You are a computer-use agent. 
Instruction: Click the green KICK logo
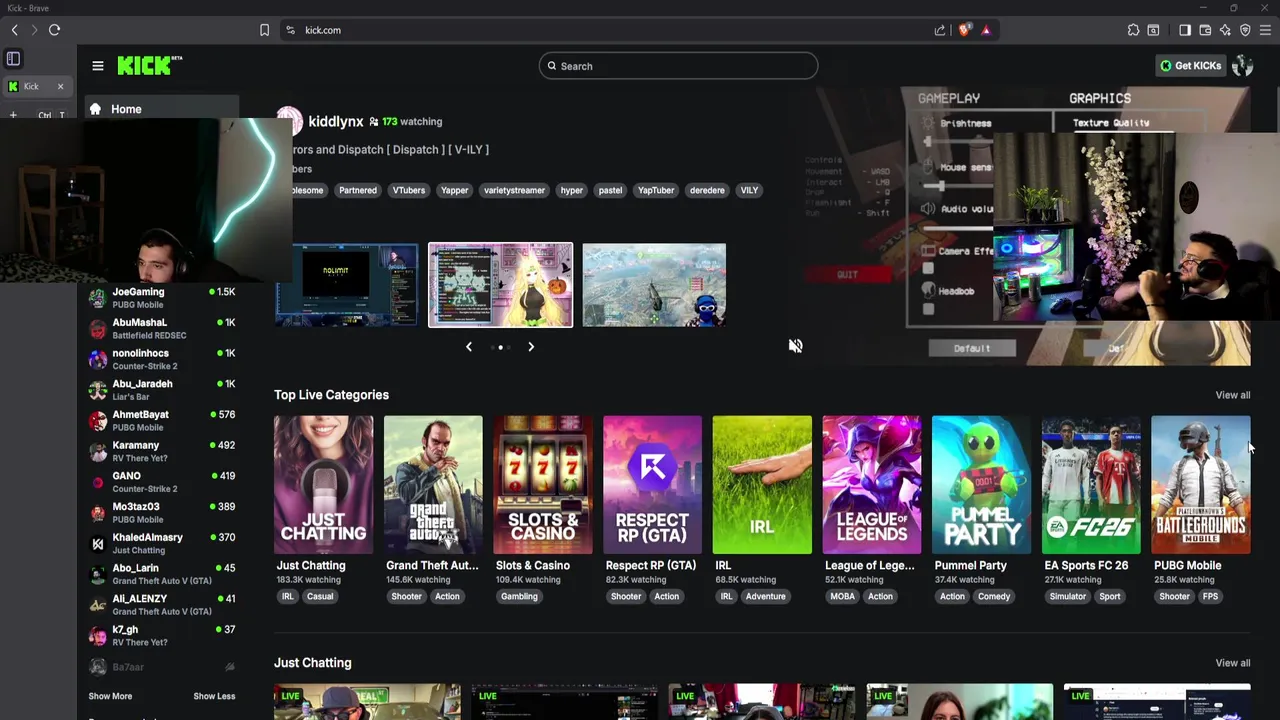(149, 65)
